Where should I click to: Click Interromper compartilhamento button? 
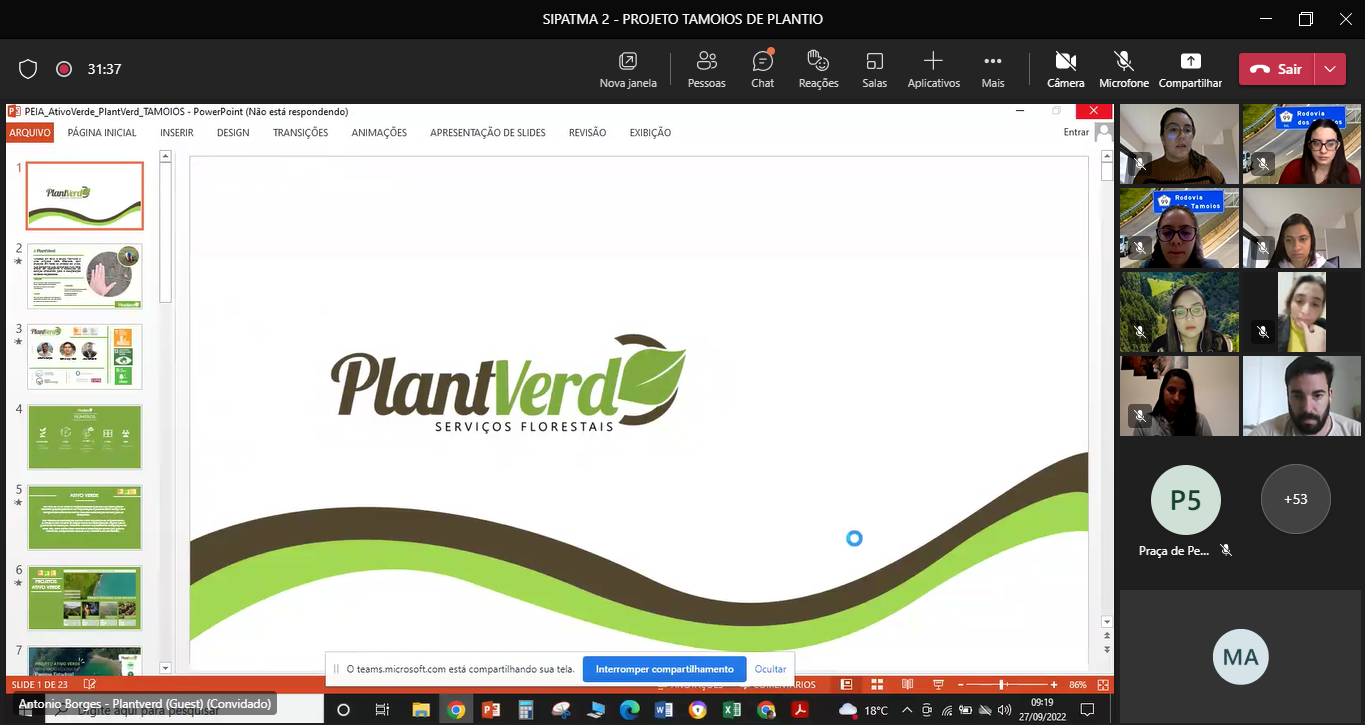(664, 669)
